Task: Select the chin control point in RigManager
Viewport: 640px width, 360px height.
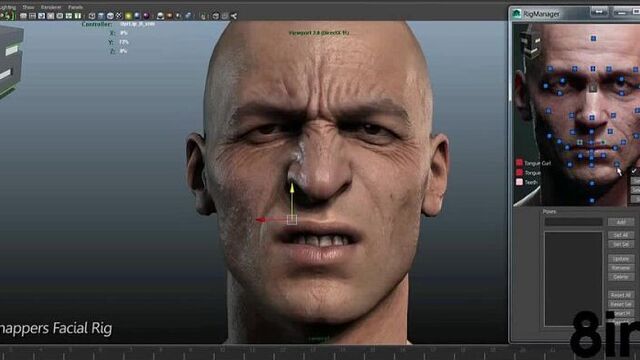Action: coord(592,183)
